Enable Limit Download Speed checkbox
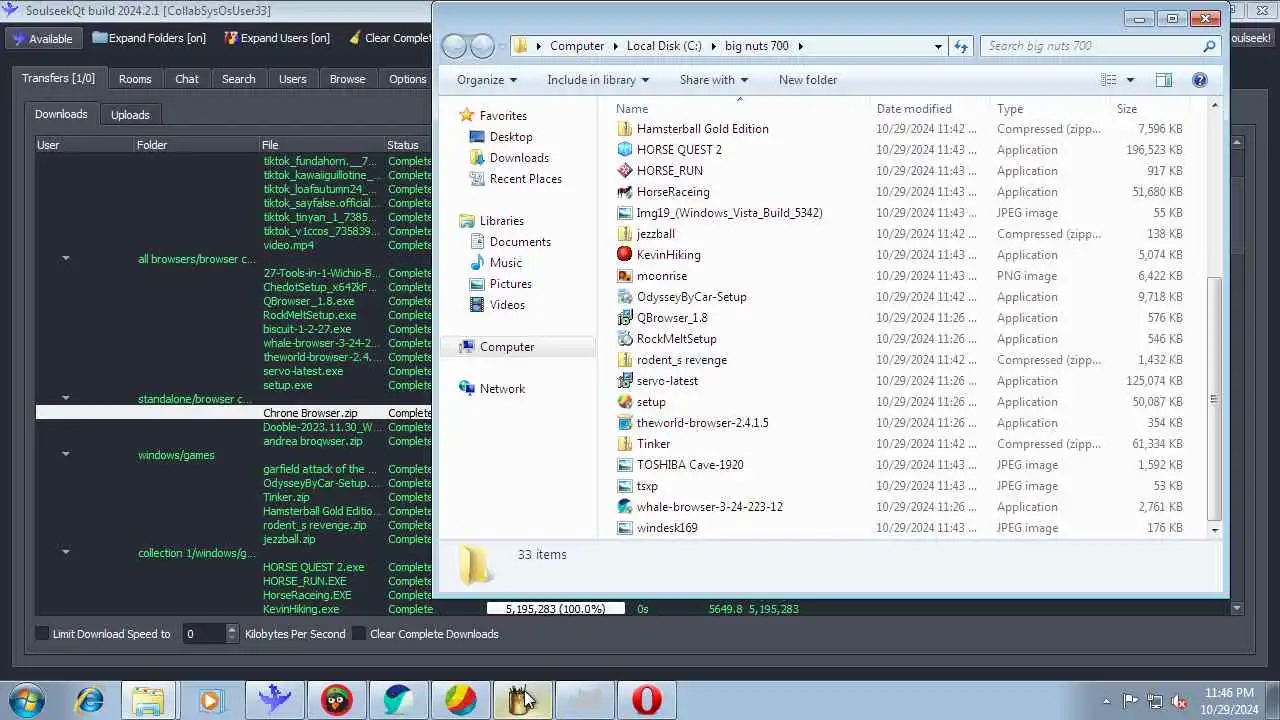This screenshot has height=720, width=1280. point(42,634)
